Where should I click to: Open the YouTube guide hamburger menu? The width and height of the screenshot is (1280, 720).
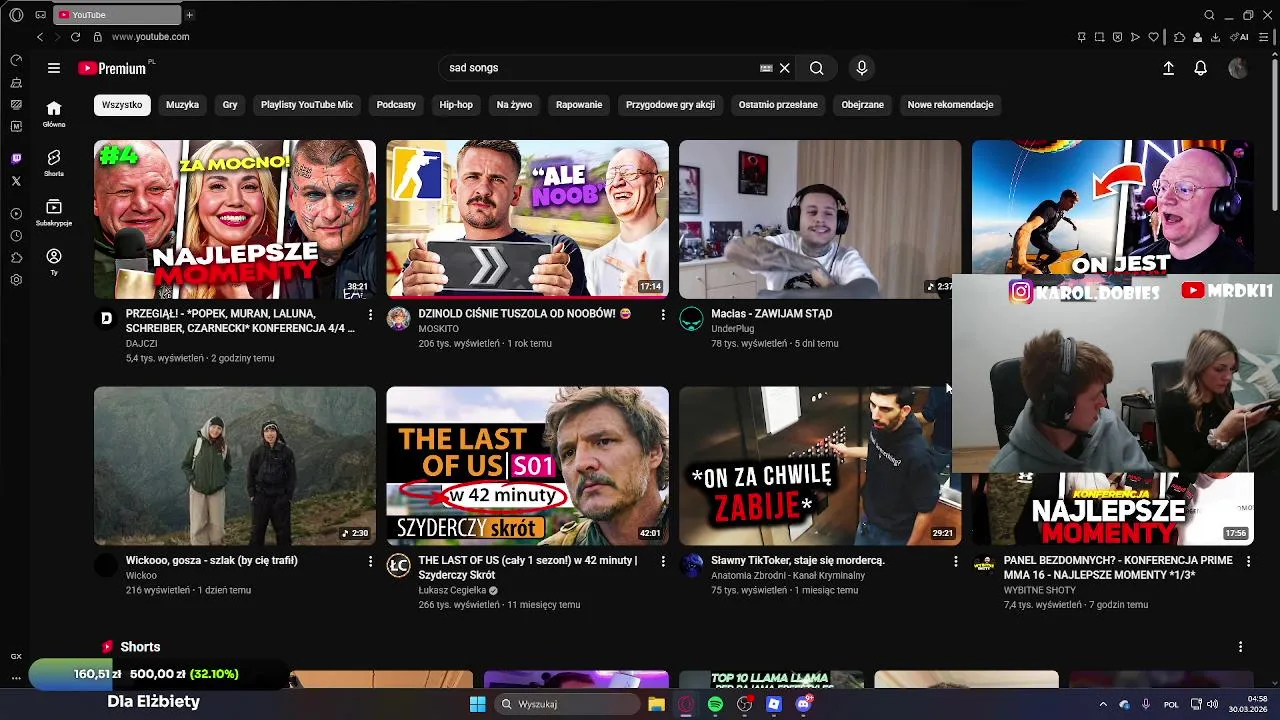[x=54, y=68]
